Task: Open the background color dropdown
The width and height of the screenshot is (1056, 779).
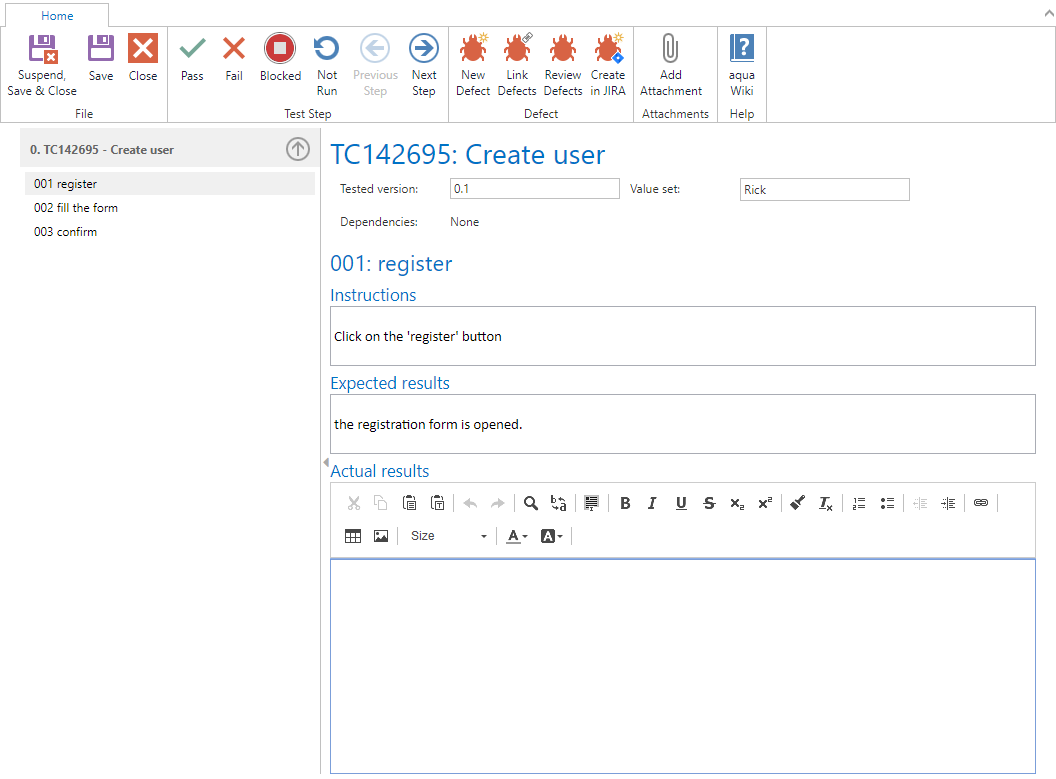Action: 552,536
